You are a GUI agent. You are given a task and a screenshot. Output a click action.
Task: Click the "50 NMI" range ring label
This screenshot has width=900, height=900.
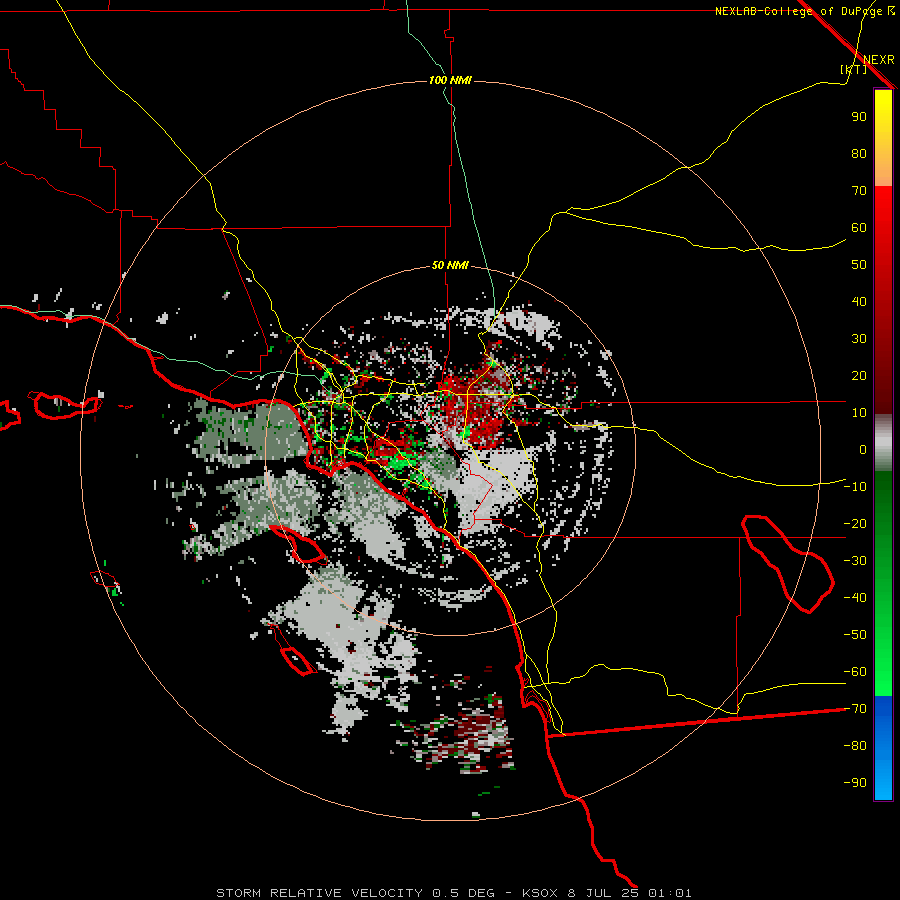tap(450, 265)
